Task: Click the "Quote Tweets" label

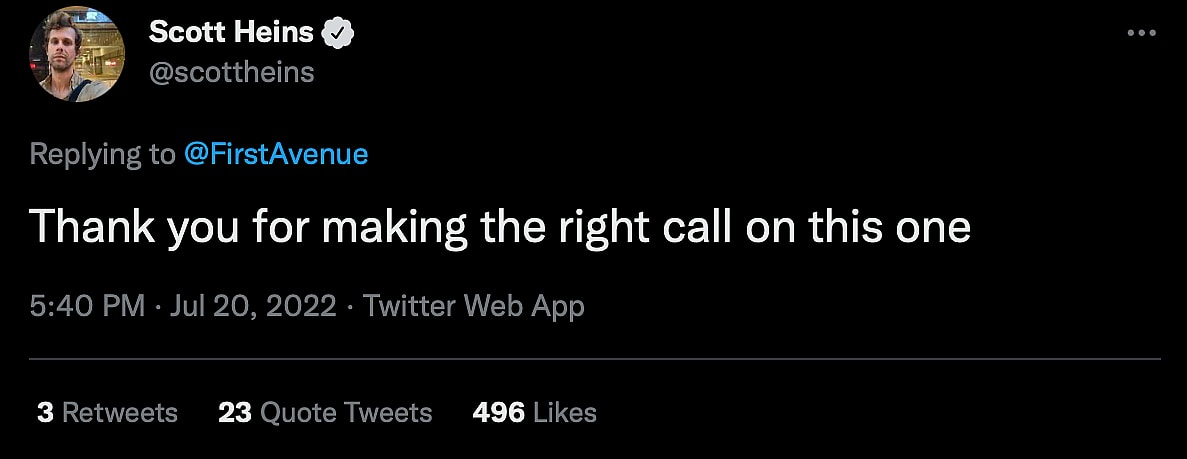Action: [x=346, y=412]
